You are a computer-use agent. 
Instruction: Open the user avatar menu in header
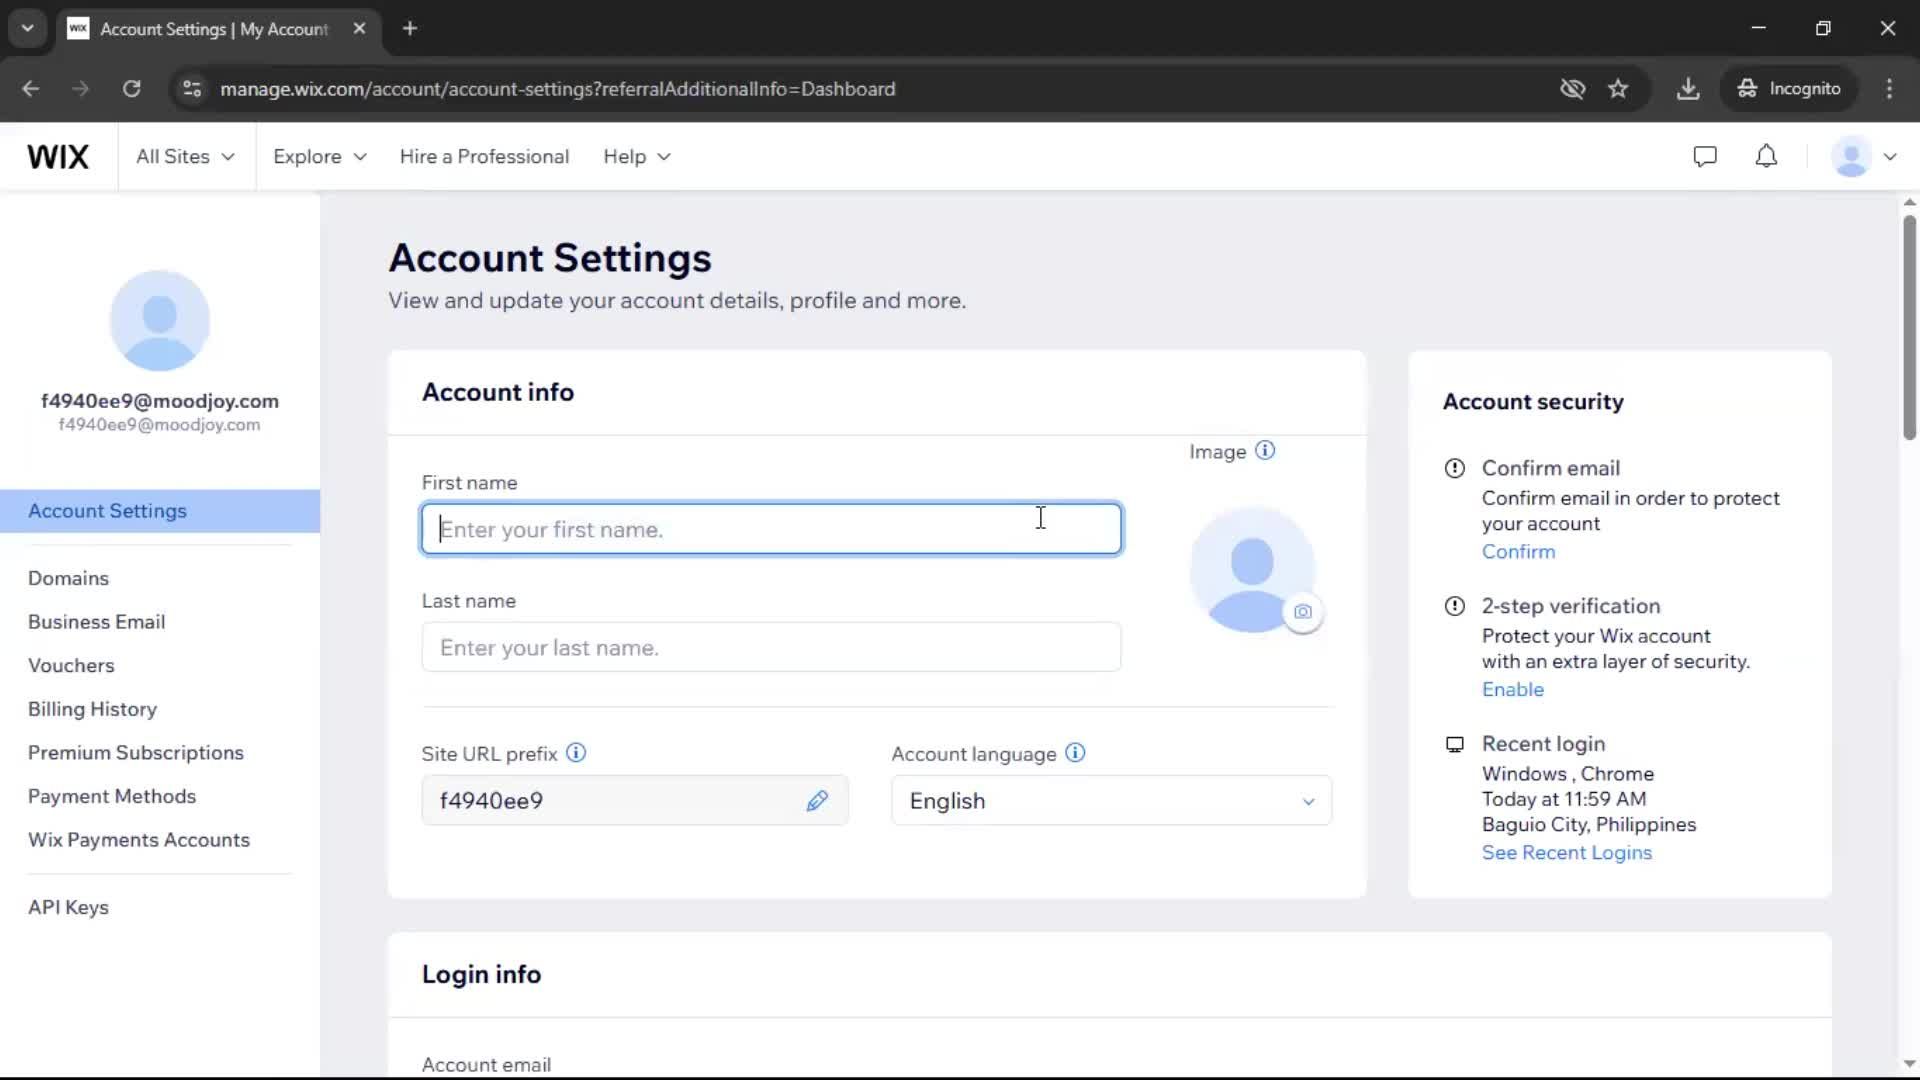click(x=1851, y=157)
